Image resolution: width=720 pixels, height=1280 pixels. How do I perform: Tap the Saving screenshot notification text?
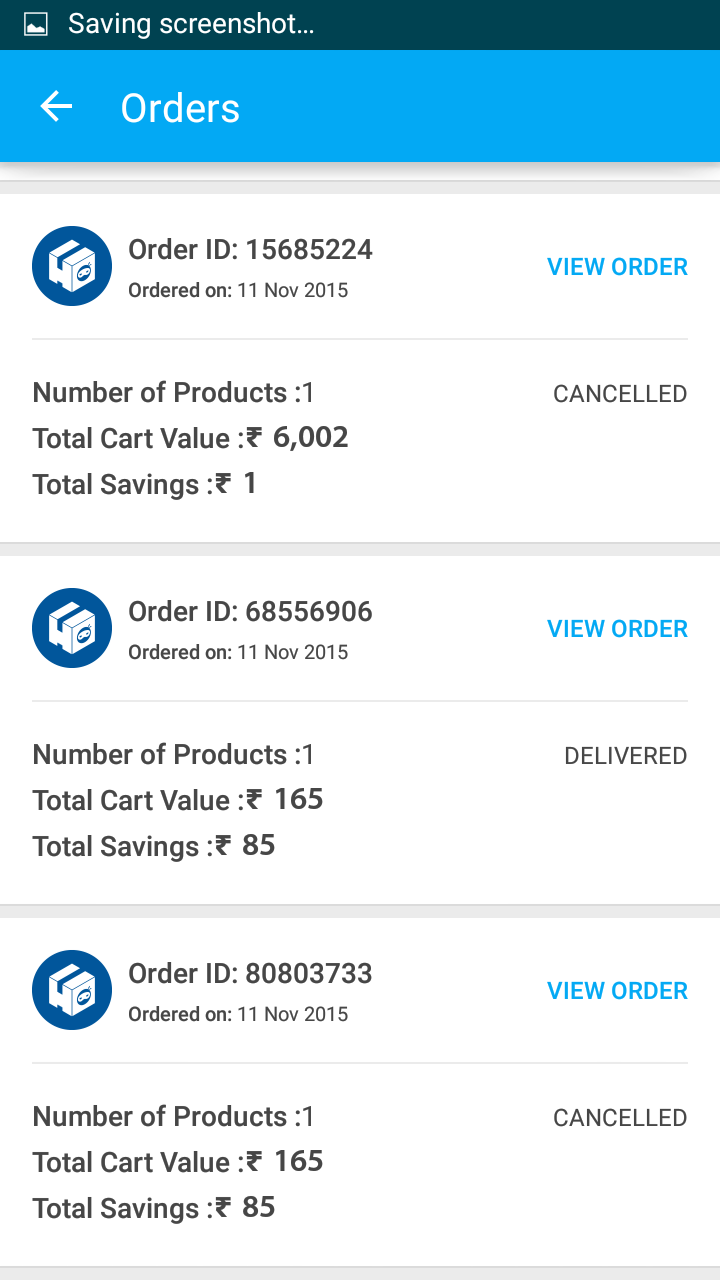click(x=191, y=25)
